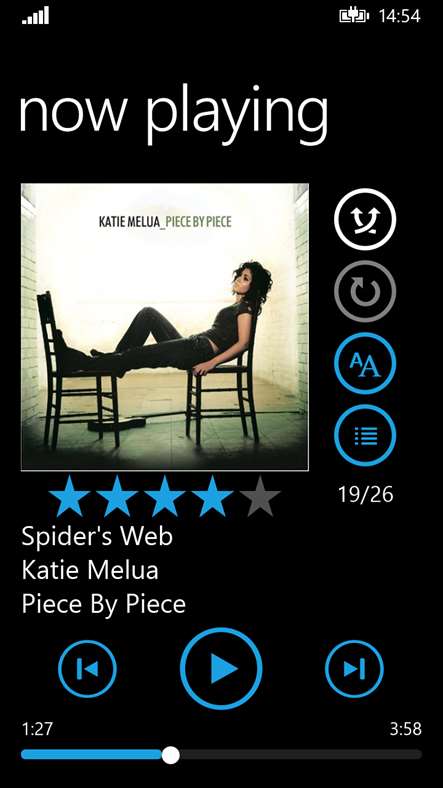
Task: Toggle shuffle playback mode
Action: point(365,219)
